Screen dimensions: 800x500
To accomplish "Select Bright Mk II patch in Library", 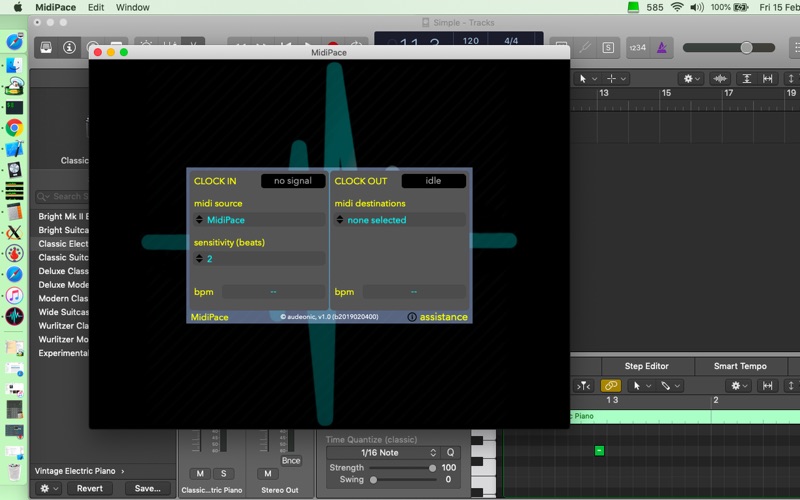I will click(x=62, y=216).
